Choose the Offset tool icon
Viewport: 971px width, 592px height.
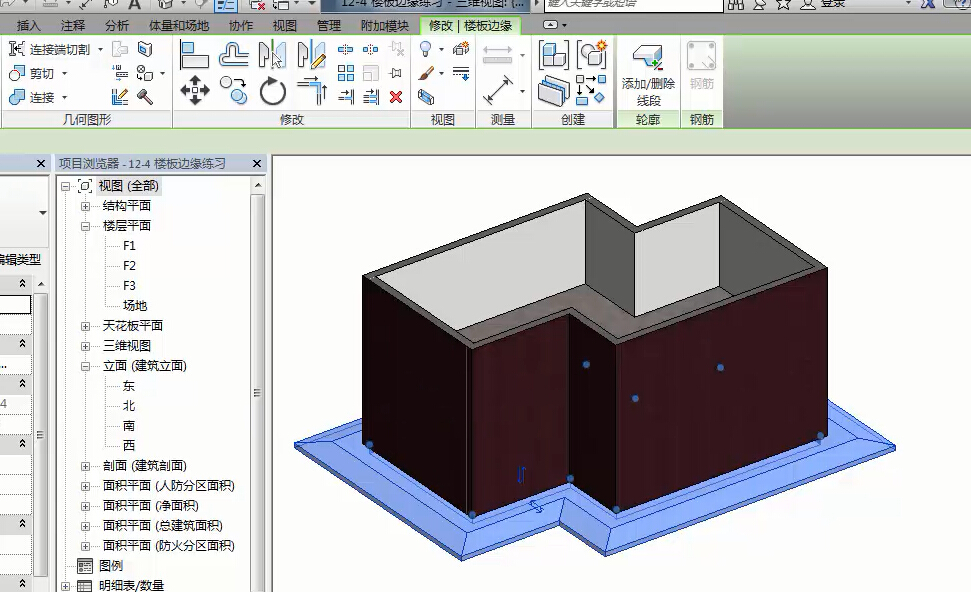(234, 54)
